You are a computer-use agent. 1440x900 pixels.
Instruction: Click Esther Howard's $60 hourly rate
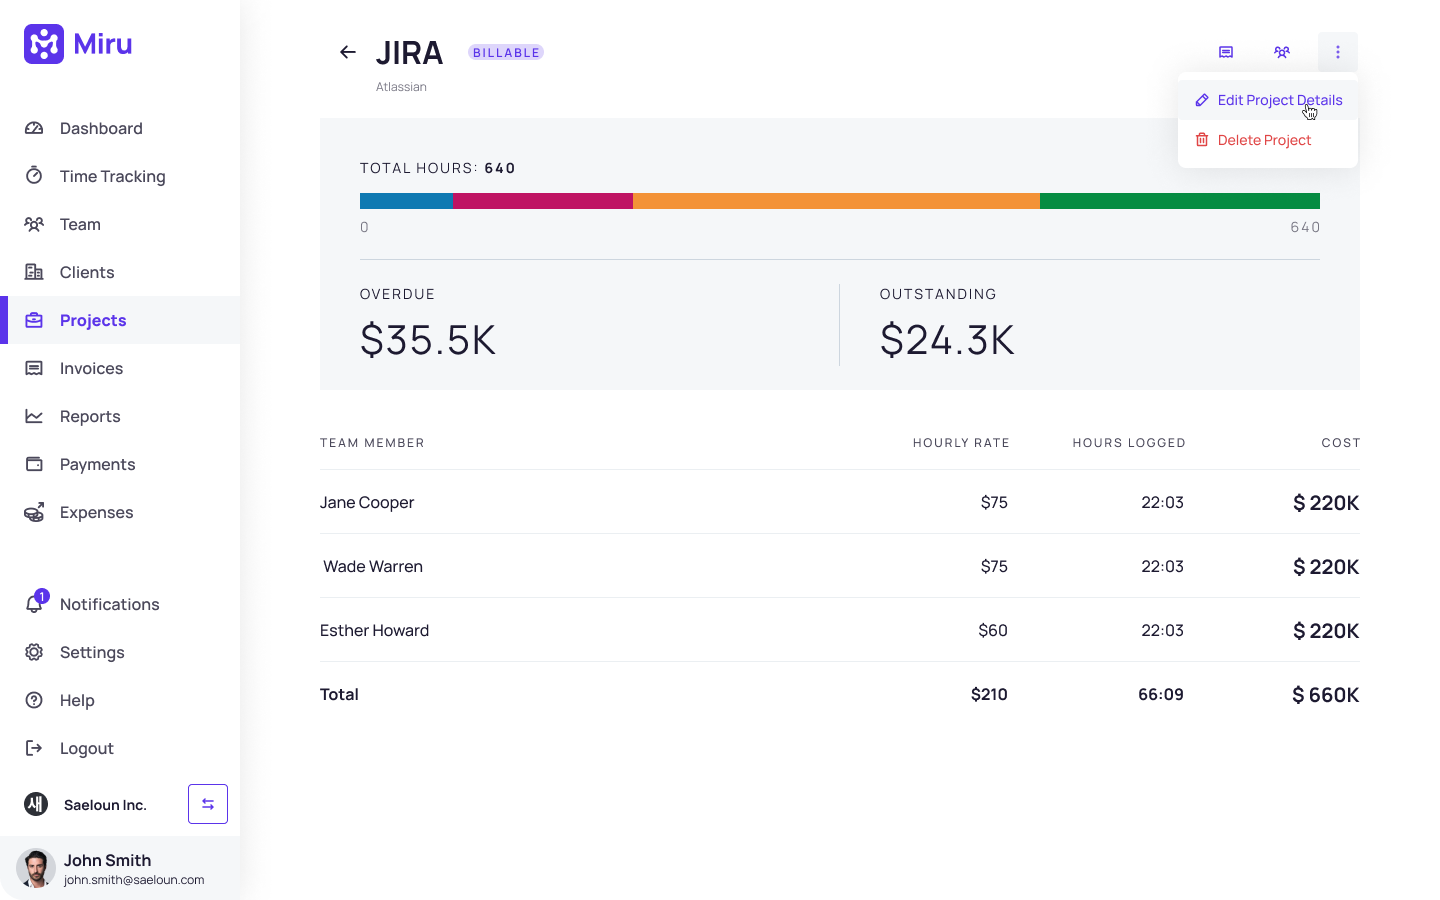[993, 630]
